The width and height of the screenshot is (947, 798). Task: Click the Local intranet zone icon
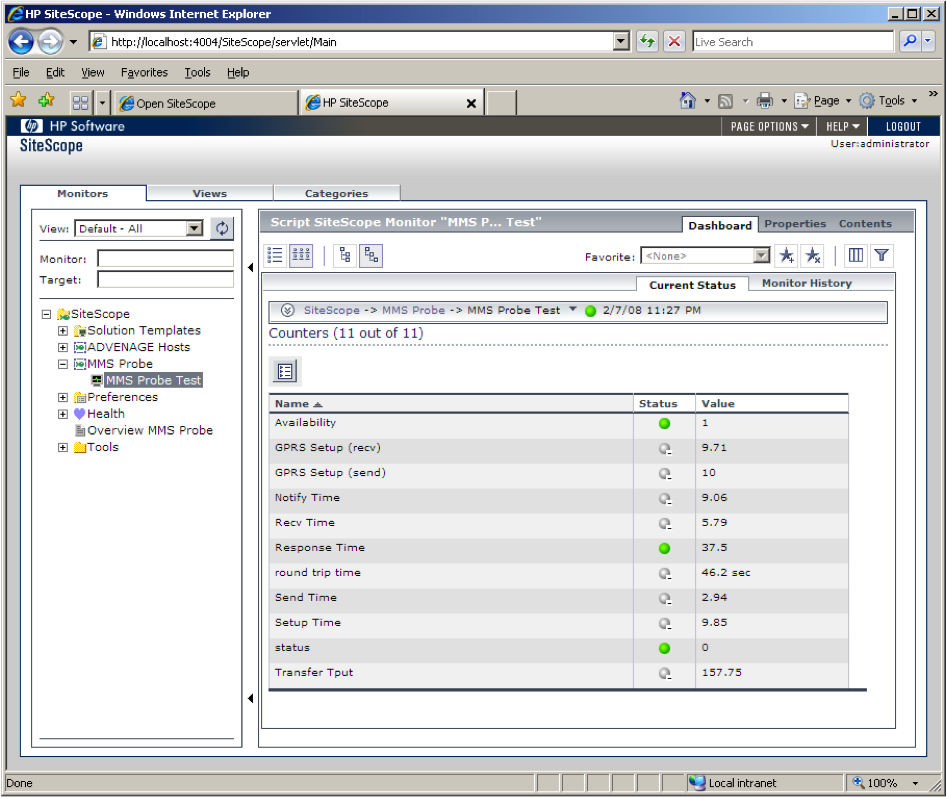(x=697, y=783)
